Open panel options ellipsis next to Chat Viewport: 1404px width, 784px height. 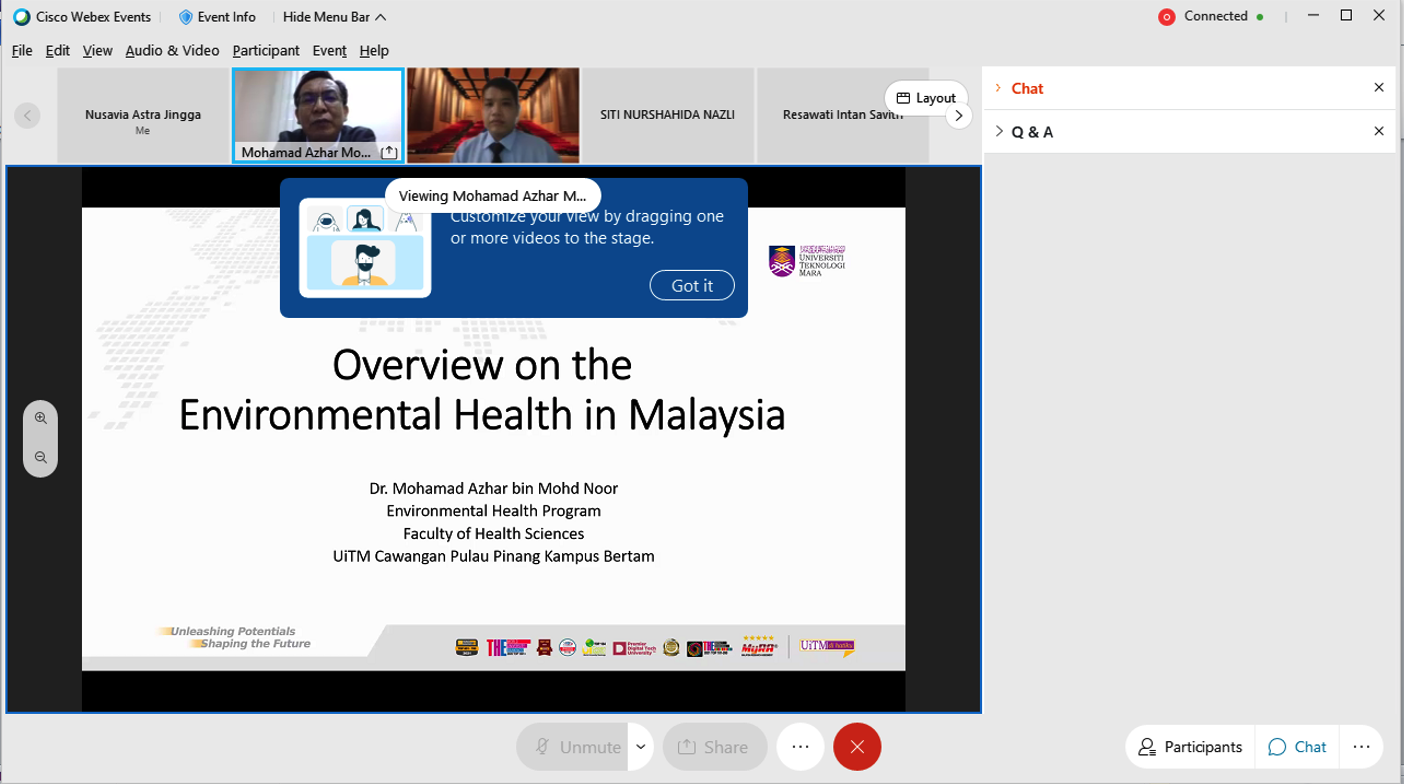click(1360, 747)
